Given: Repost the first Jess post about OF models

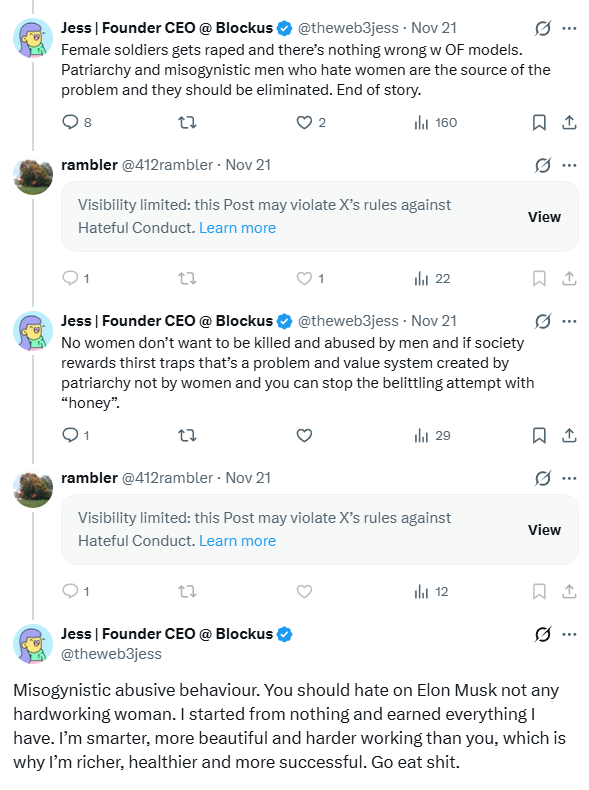Looking at the screenshot, I should point(187,122).
